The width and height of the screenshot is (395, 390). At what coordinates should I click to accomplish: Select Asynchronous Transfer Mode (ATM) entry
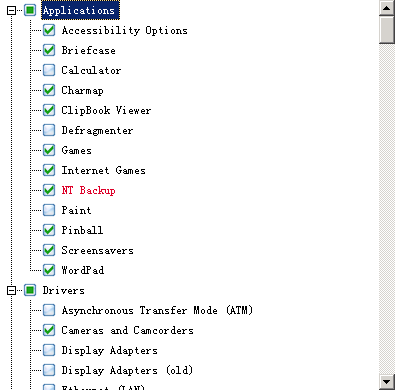point(157,310)
